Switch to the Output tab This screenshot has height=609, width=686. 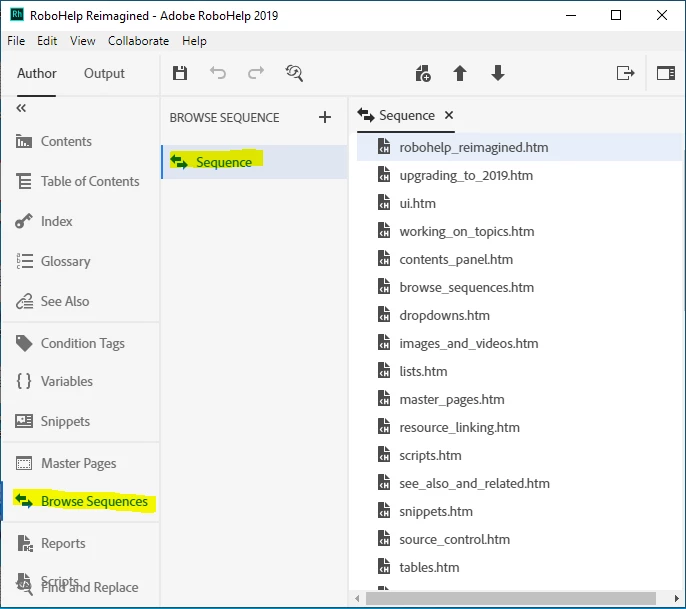104,73
